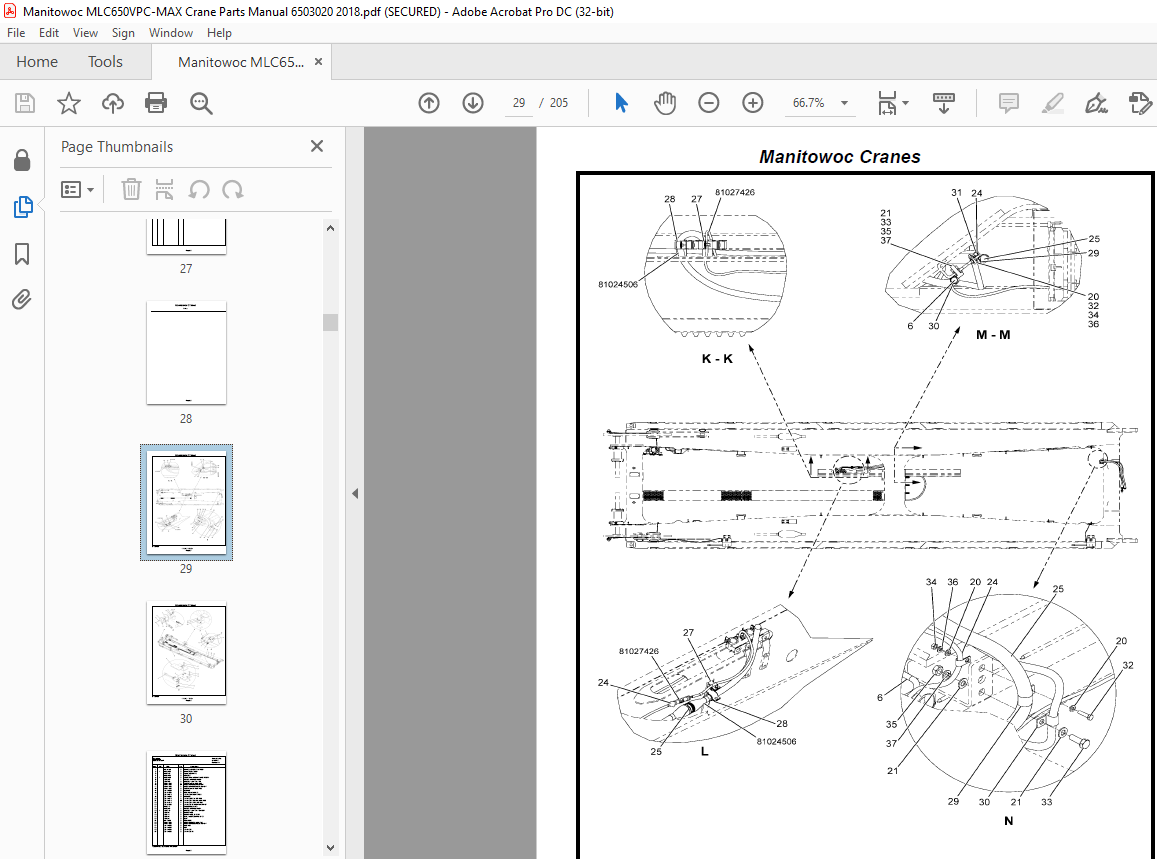The image size is (1157, 859).
Task: Select page 30 thumbnail
Action: click(187, 653)
